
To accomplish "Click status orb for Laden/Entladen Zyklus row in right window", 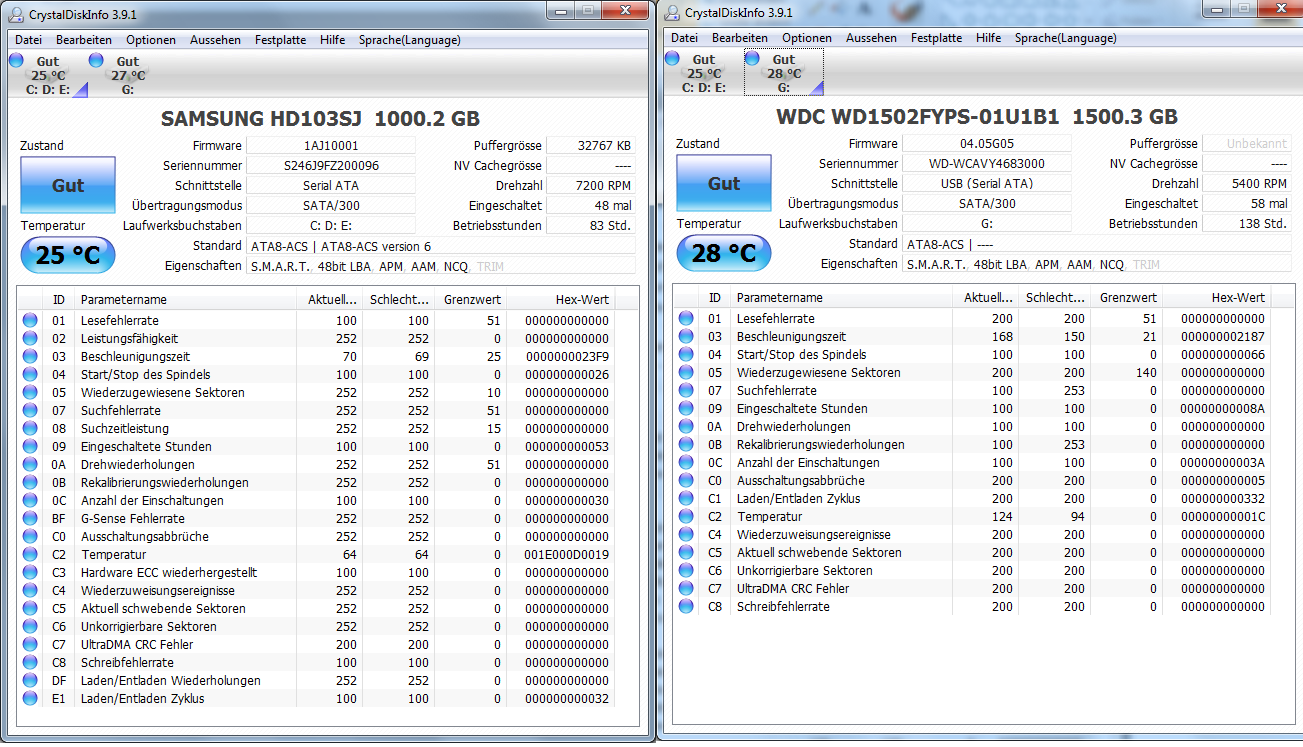I will coord(686,498).
